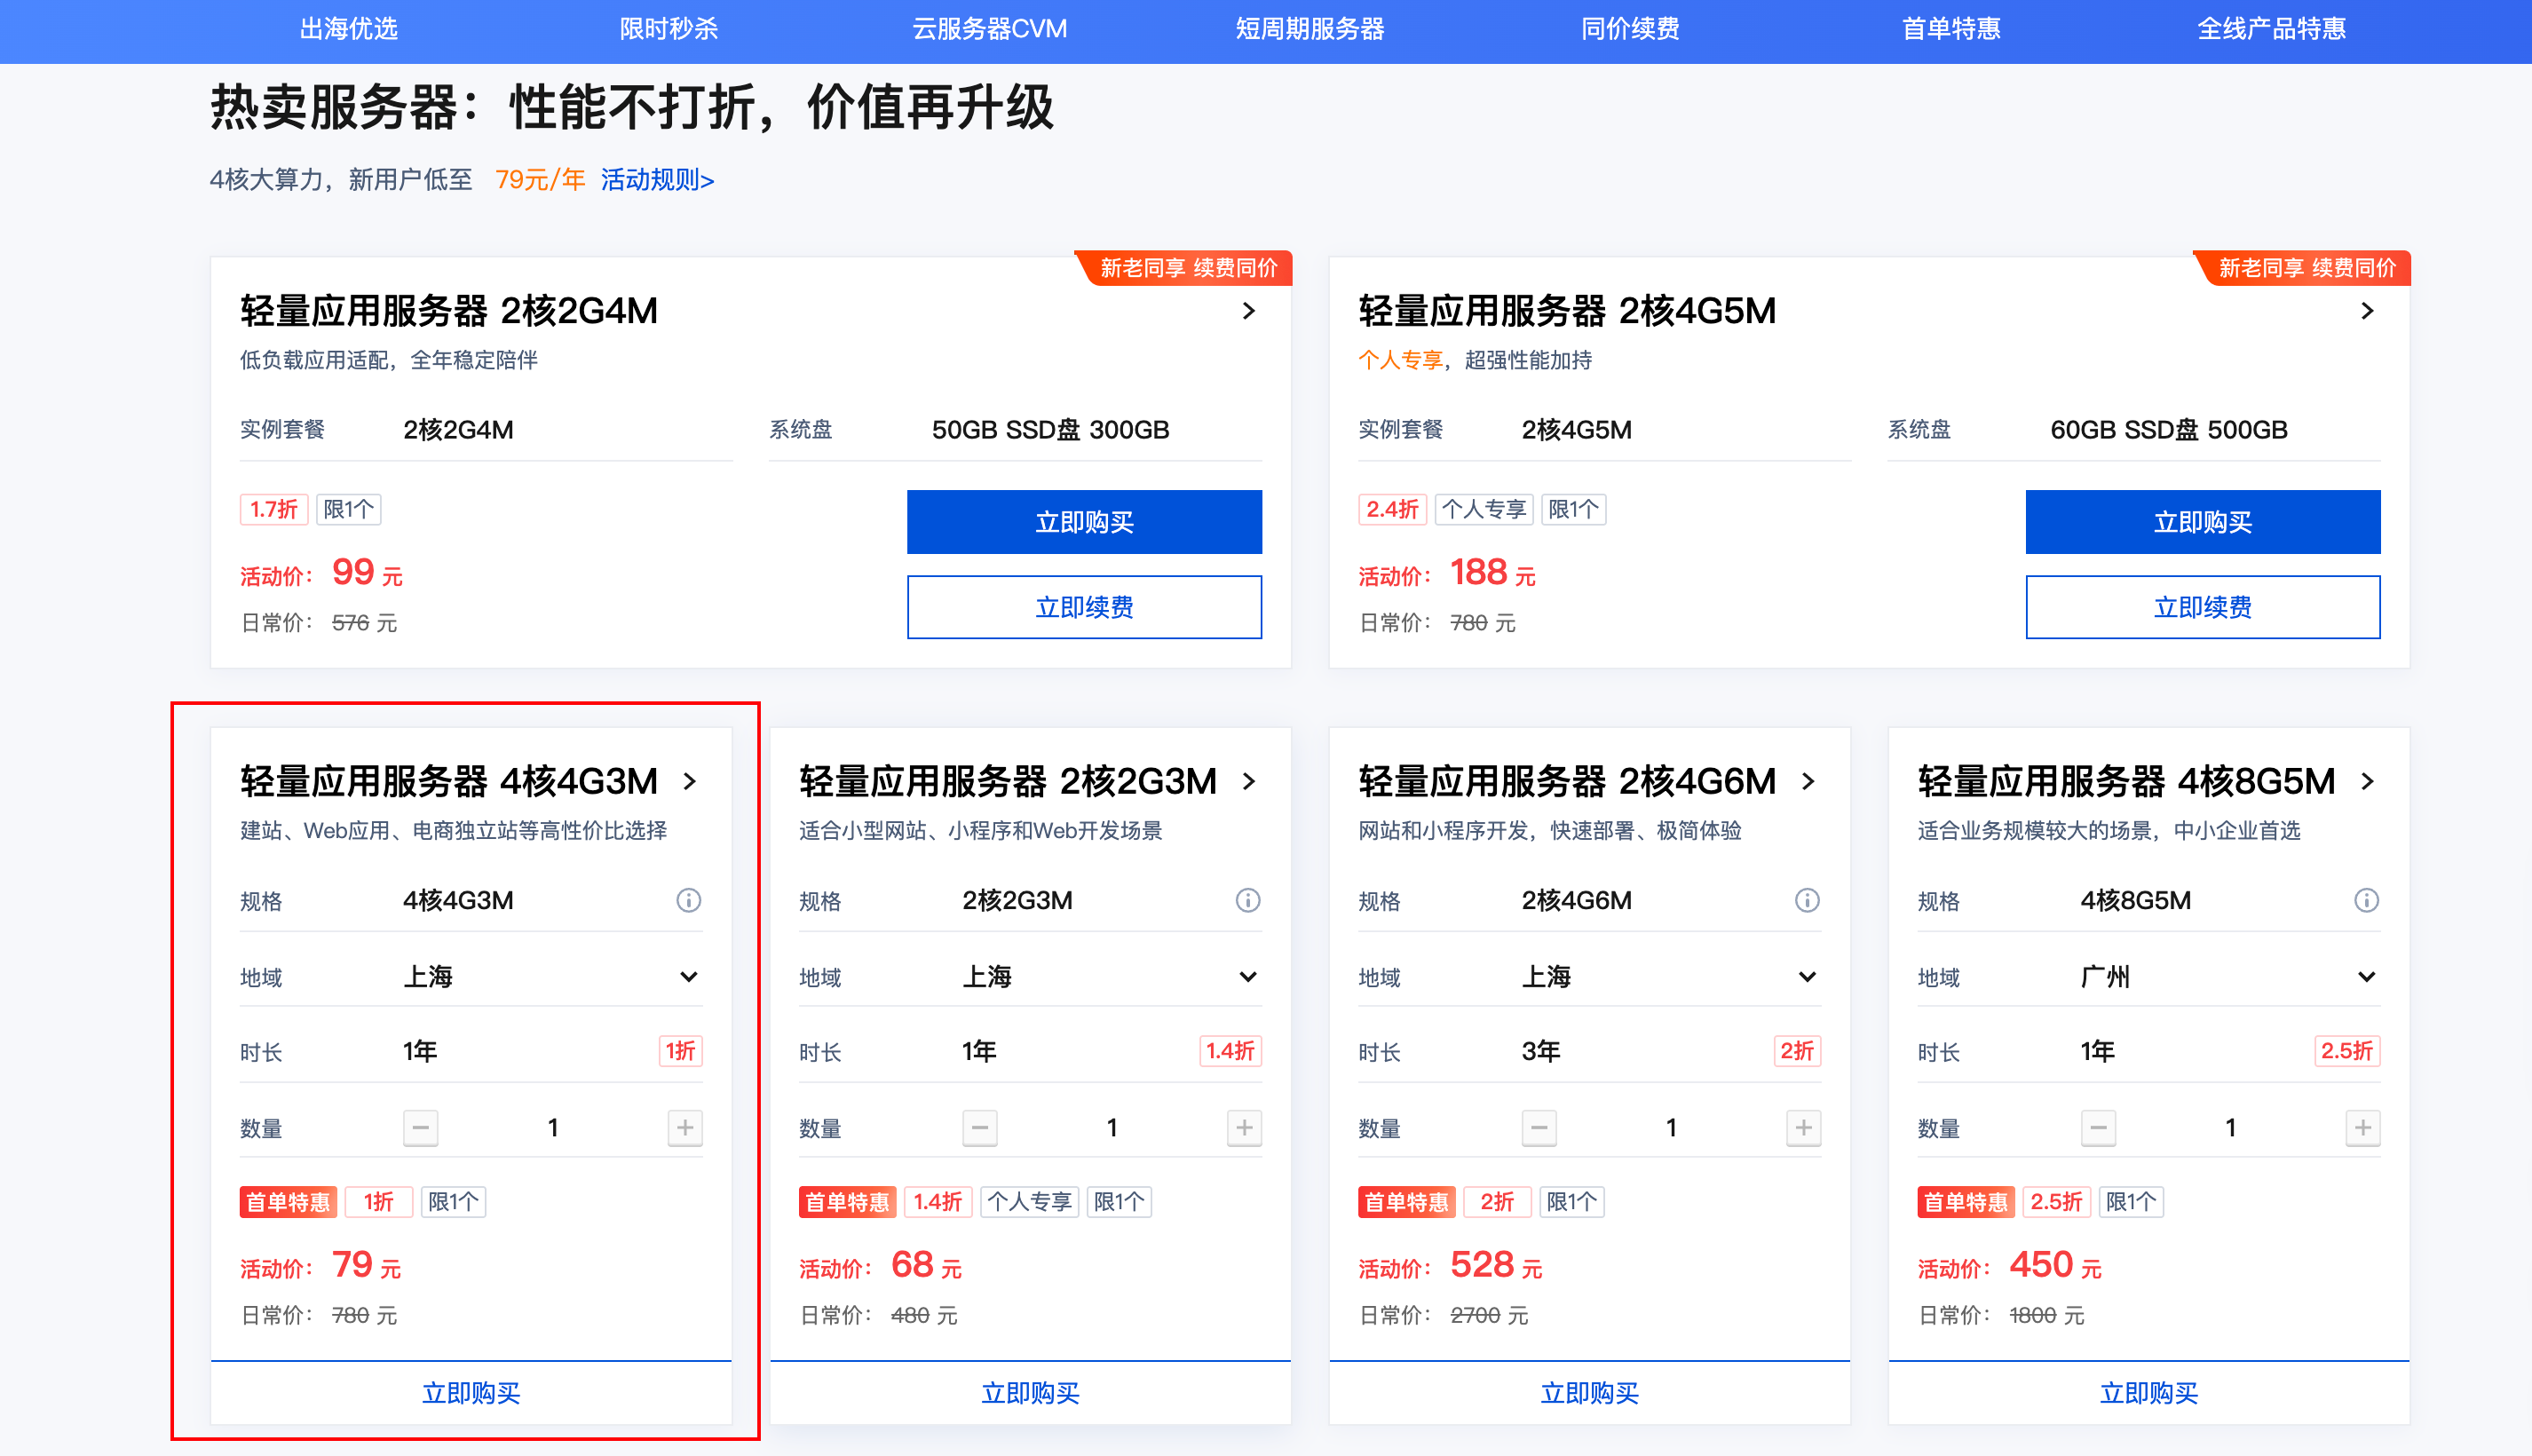The image size is (2532, 1456).
Task: Expand the 上海 region dropdown for 4核4G3M
Action: tap(689, 976)
